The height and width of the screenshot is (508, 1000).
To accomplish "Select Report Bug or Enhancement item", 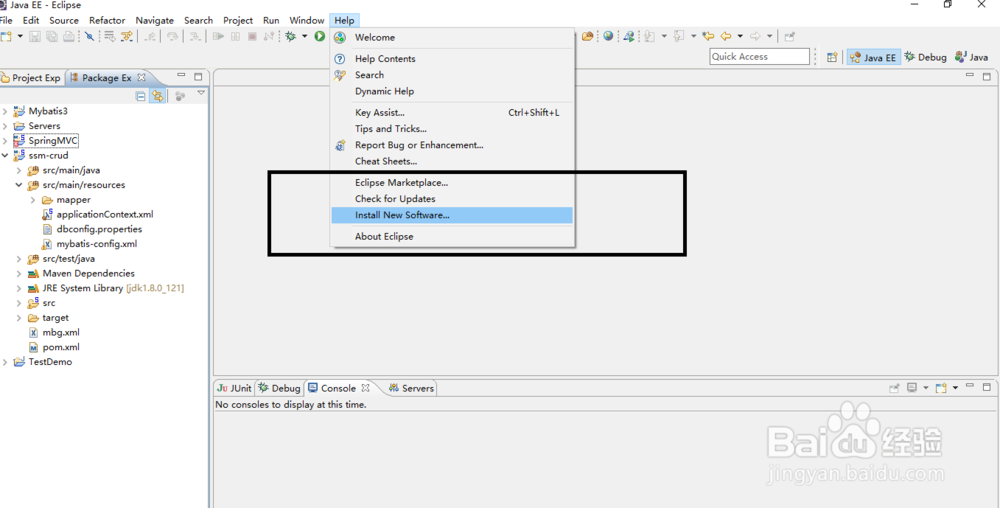I will click(x=452, y=145).
